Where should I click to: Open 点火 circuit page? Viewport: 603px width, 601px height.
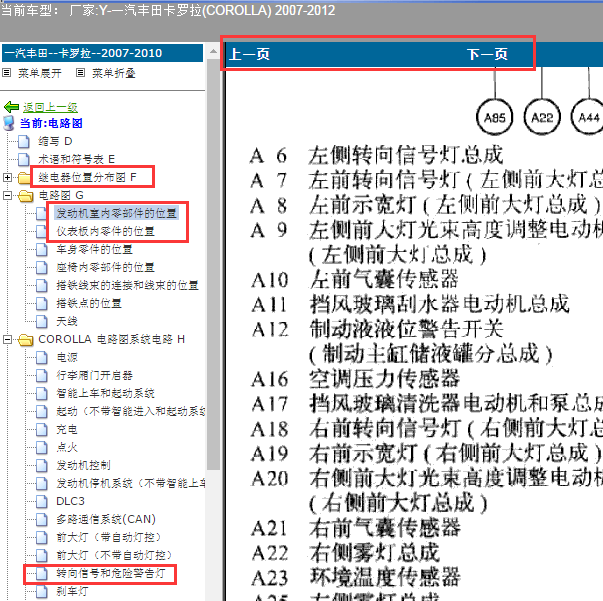coord(67,448)
